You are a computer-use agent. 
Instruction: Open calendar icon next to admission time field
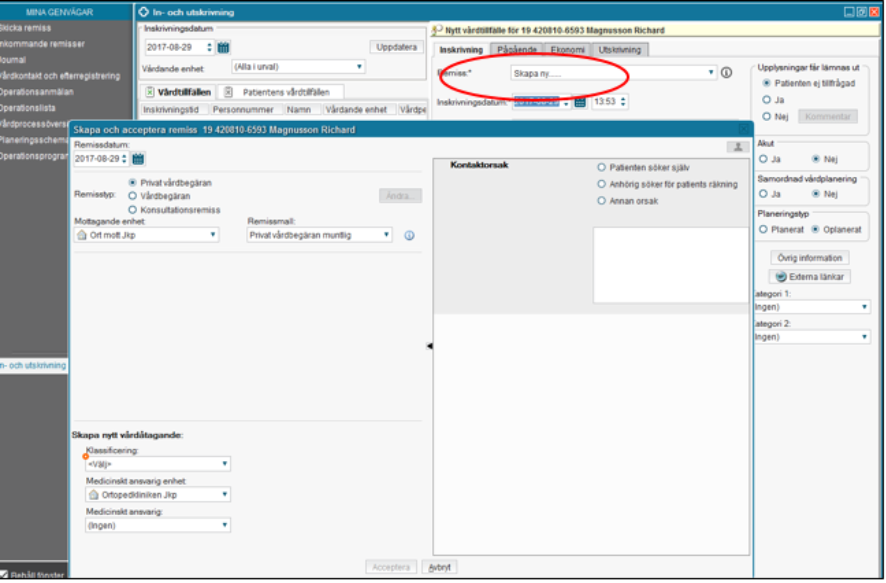[580, 102]
